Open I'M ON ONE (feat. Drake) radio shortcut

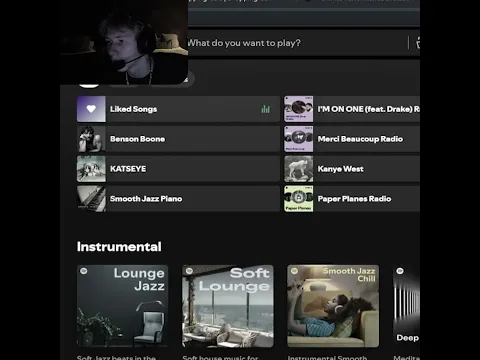point(352,109)
